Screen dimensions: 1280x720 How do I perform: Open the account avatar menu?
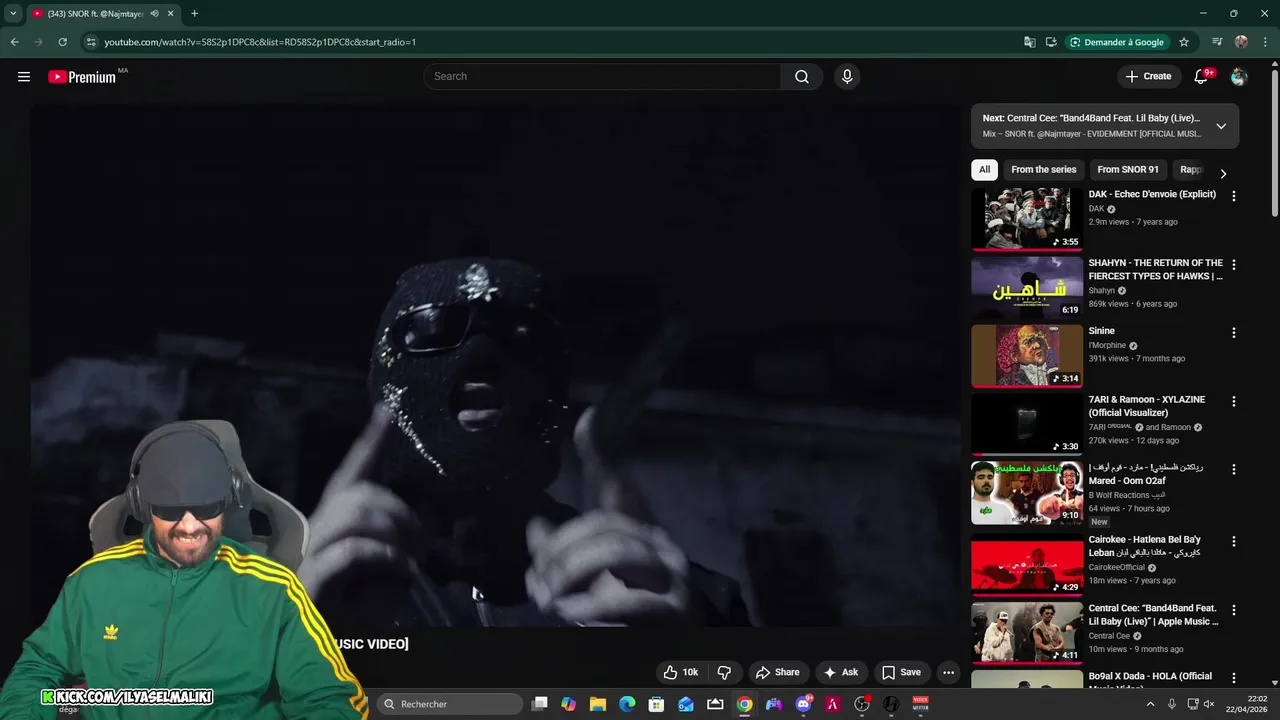(1239, 77)
